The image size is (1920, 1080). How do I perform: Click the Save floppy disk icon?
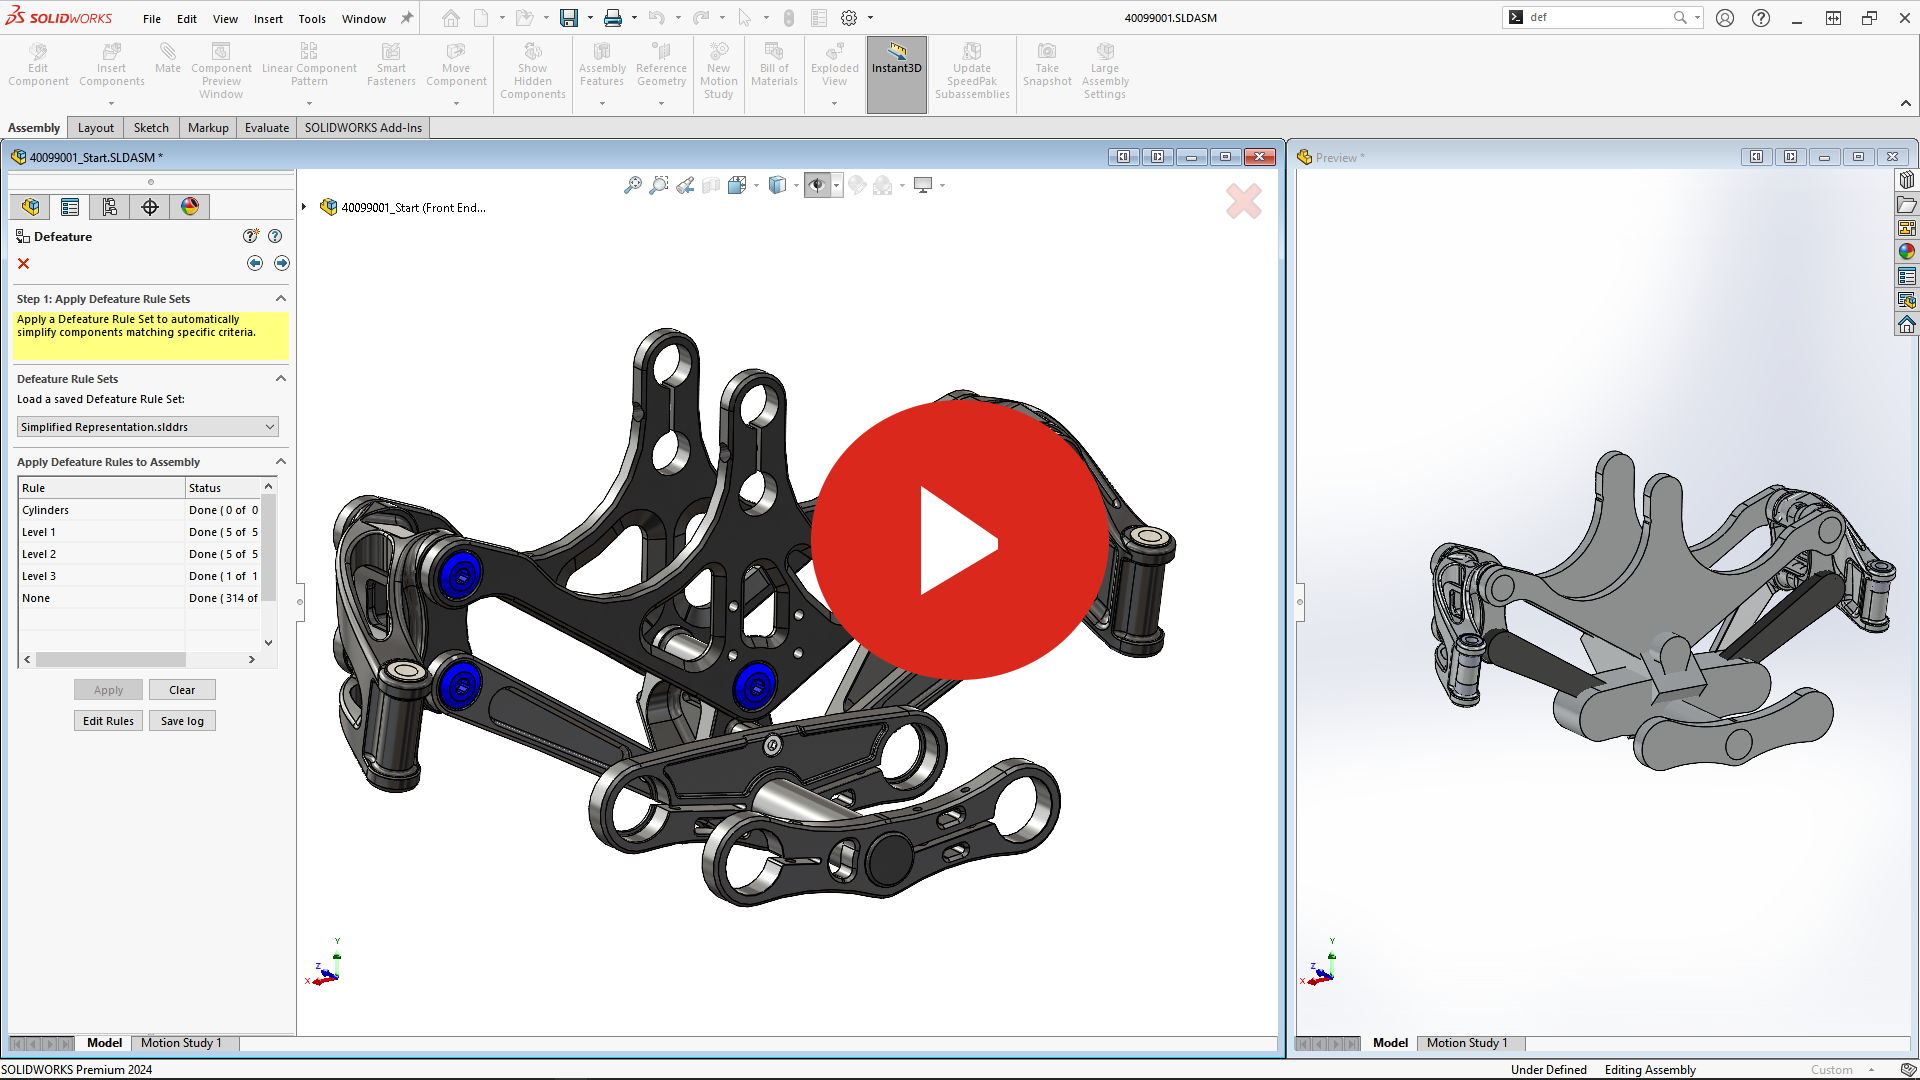point(568,18)
